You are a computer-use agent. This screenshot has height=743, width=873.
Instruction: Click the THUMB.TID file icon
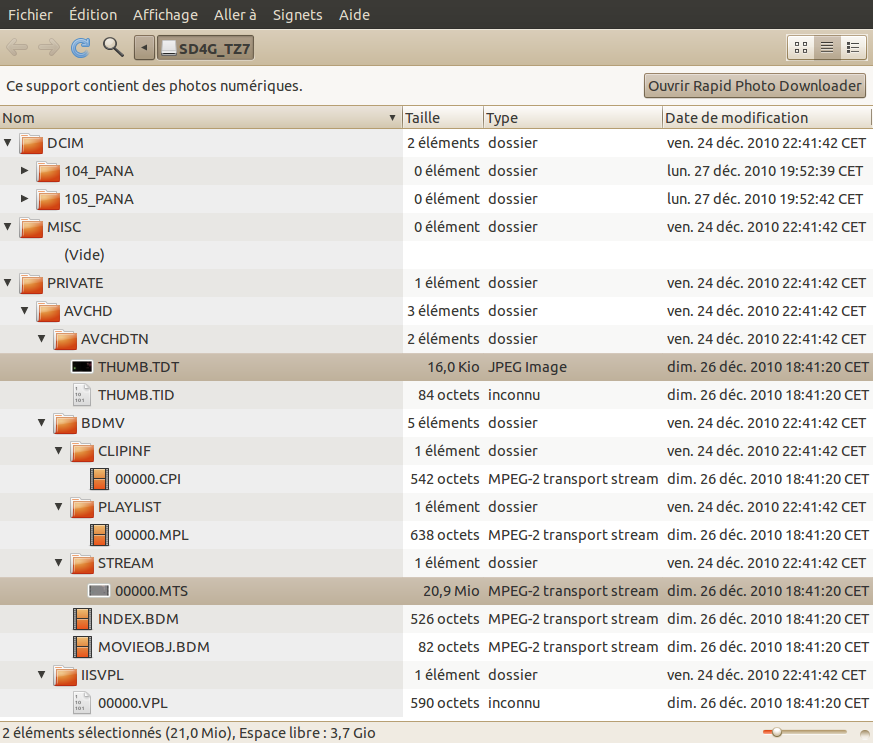[82, 395]
